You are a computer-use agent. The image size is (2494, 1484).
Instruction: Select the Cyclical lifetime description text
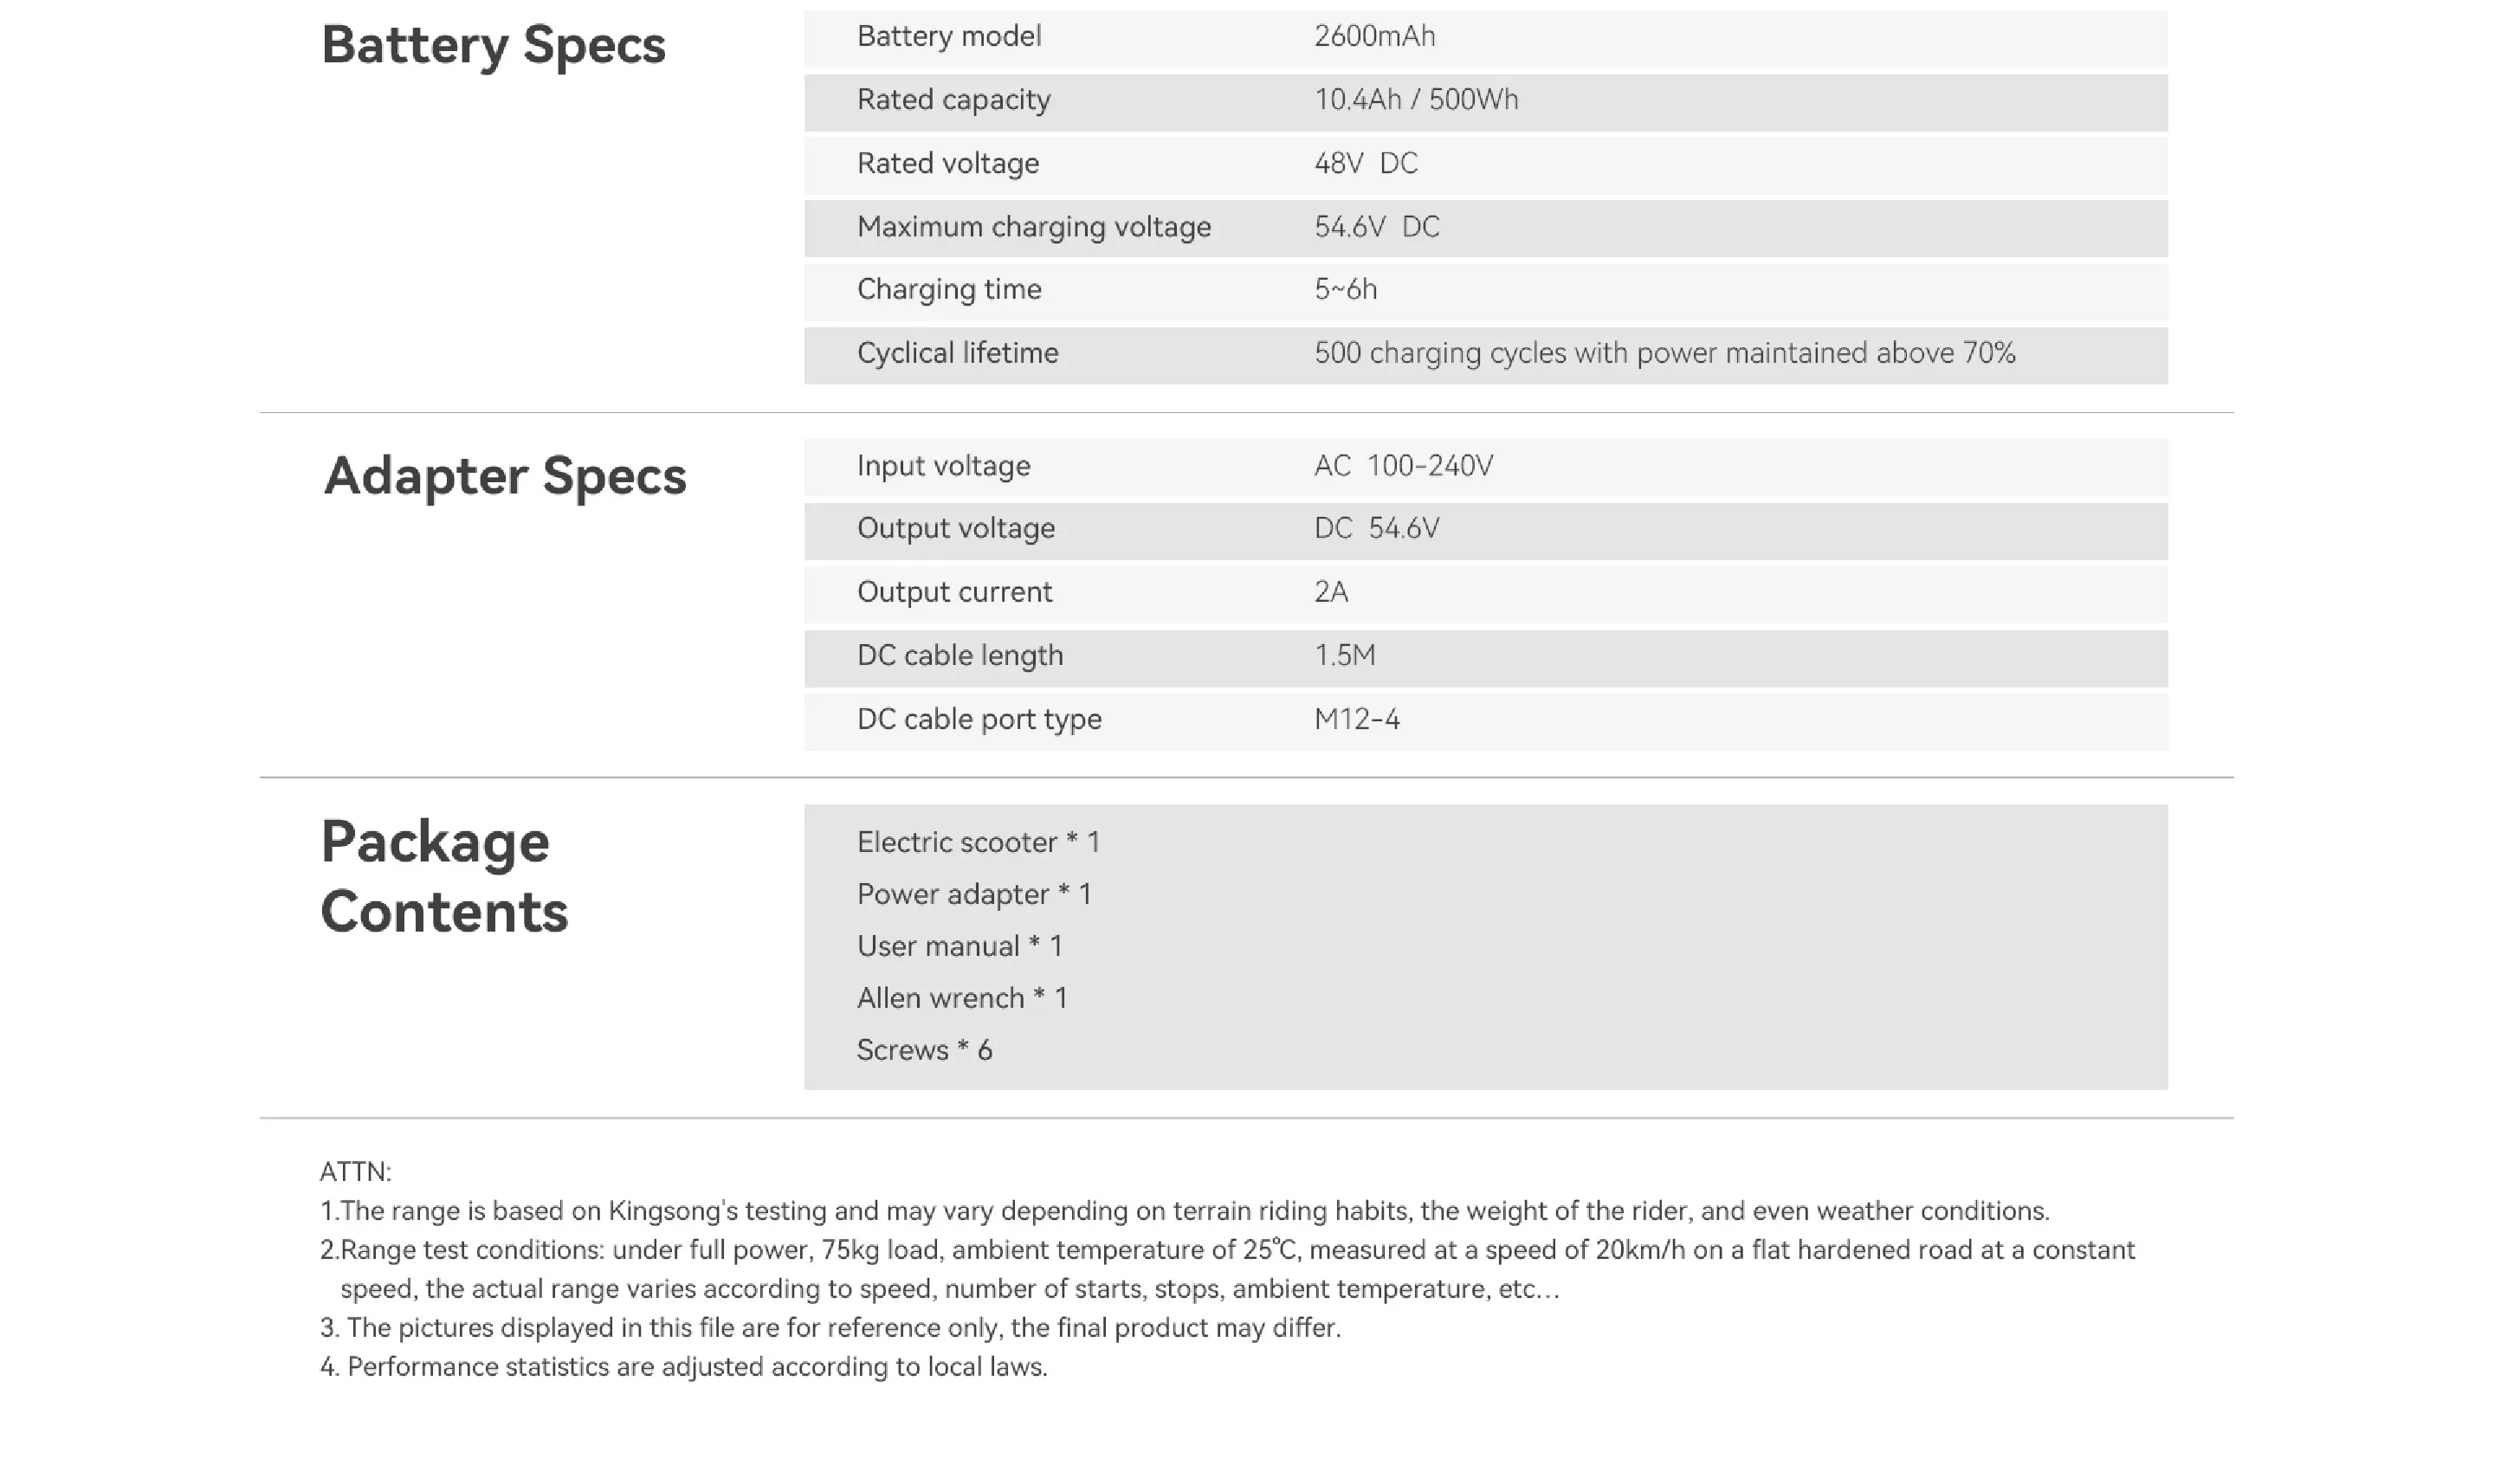[1664, 353]
